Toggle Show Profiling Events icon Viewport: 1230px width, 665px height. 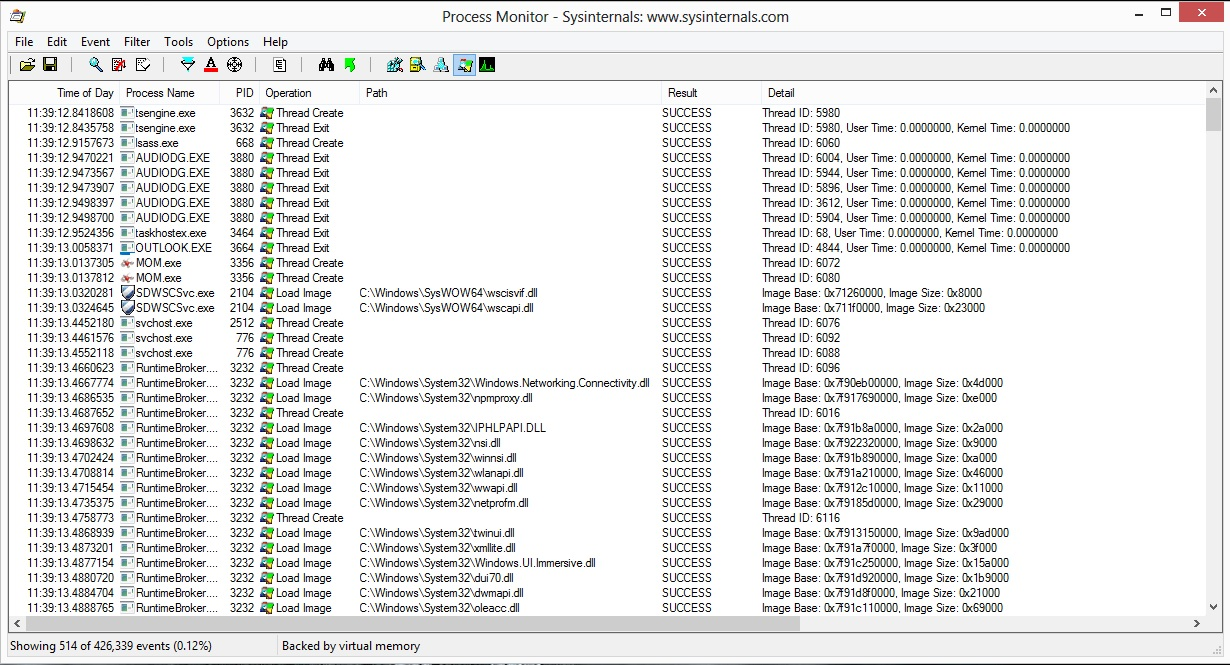tap(487, 65)
